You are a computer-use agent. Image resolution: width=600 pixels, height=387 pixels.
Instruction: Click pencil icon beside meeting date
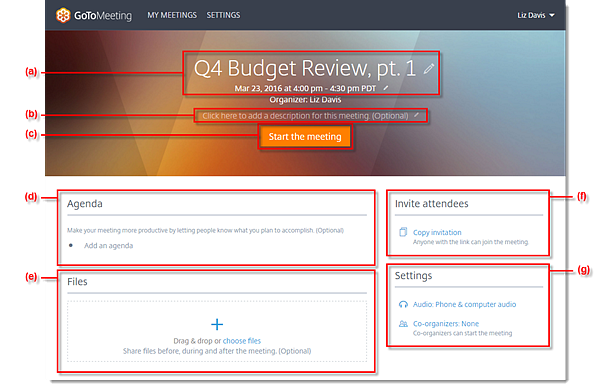[x=386, y=88]
